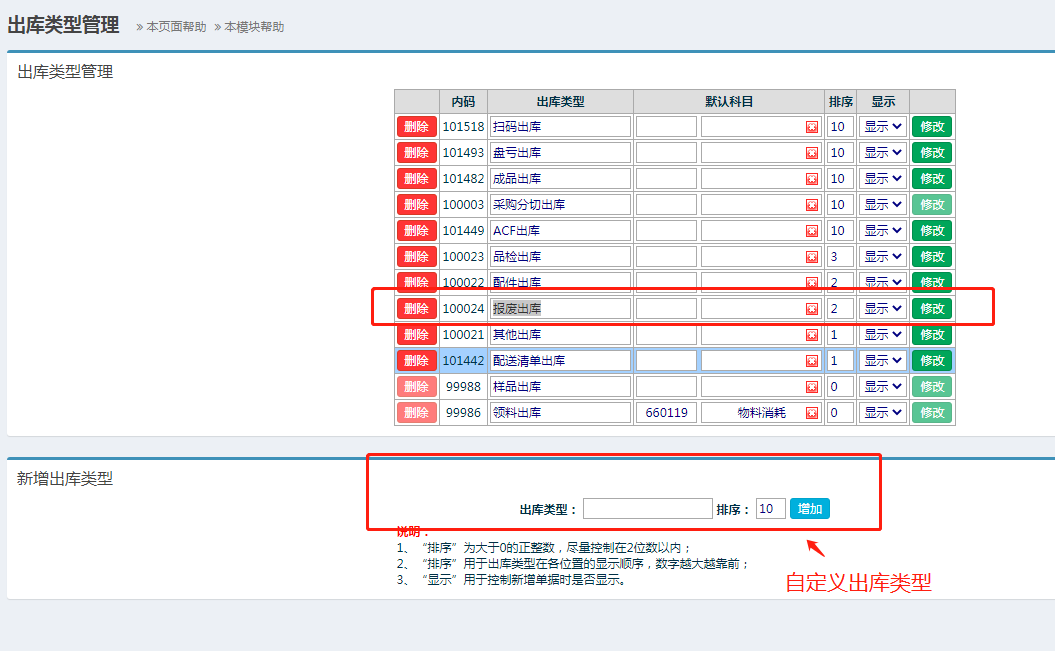1055x651 pixels.
Task: Open 显示 dropdown for 报废出库 row
Action: tap(883, 309)
